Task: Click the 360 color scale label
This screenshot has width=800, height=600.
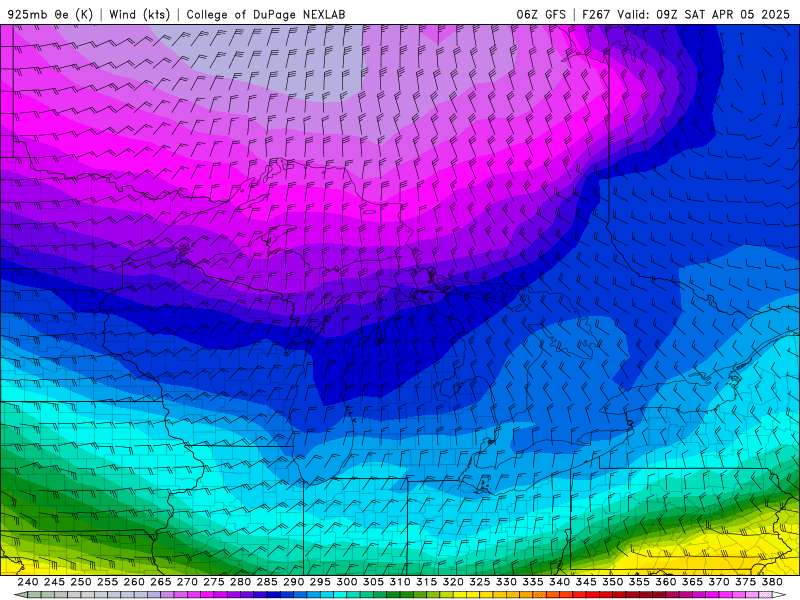Action: pos(665,582)
